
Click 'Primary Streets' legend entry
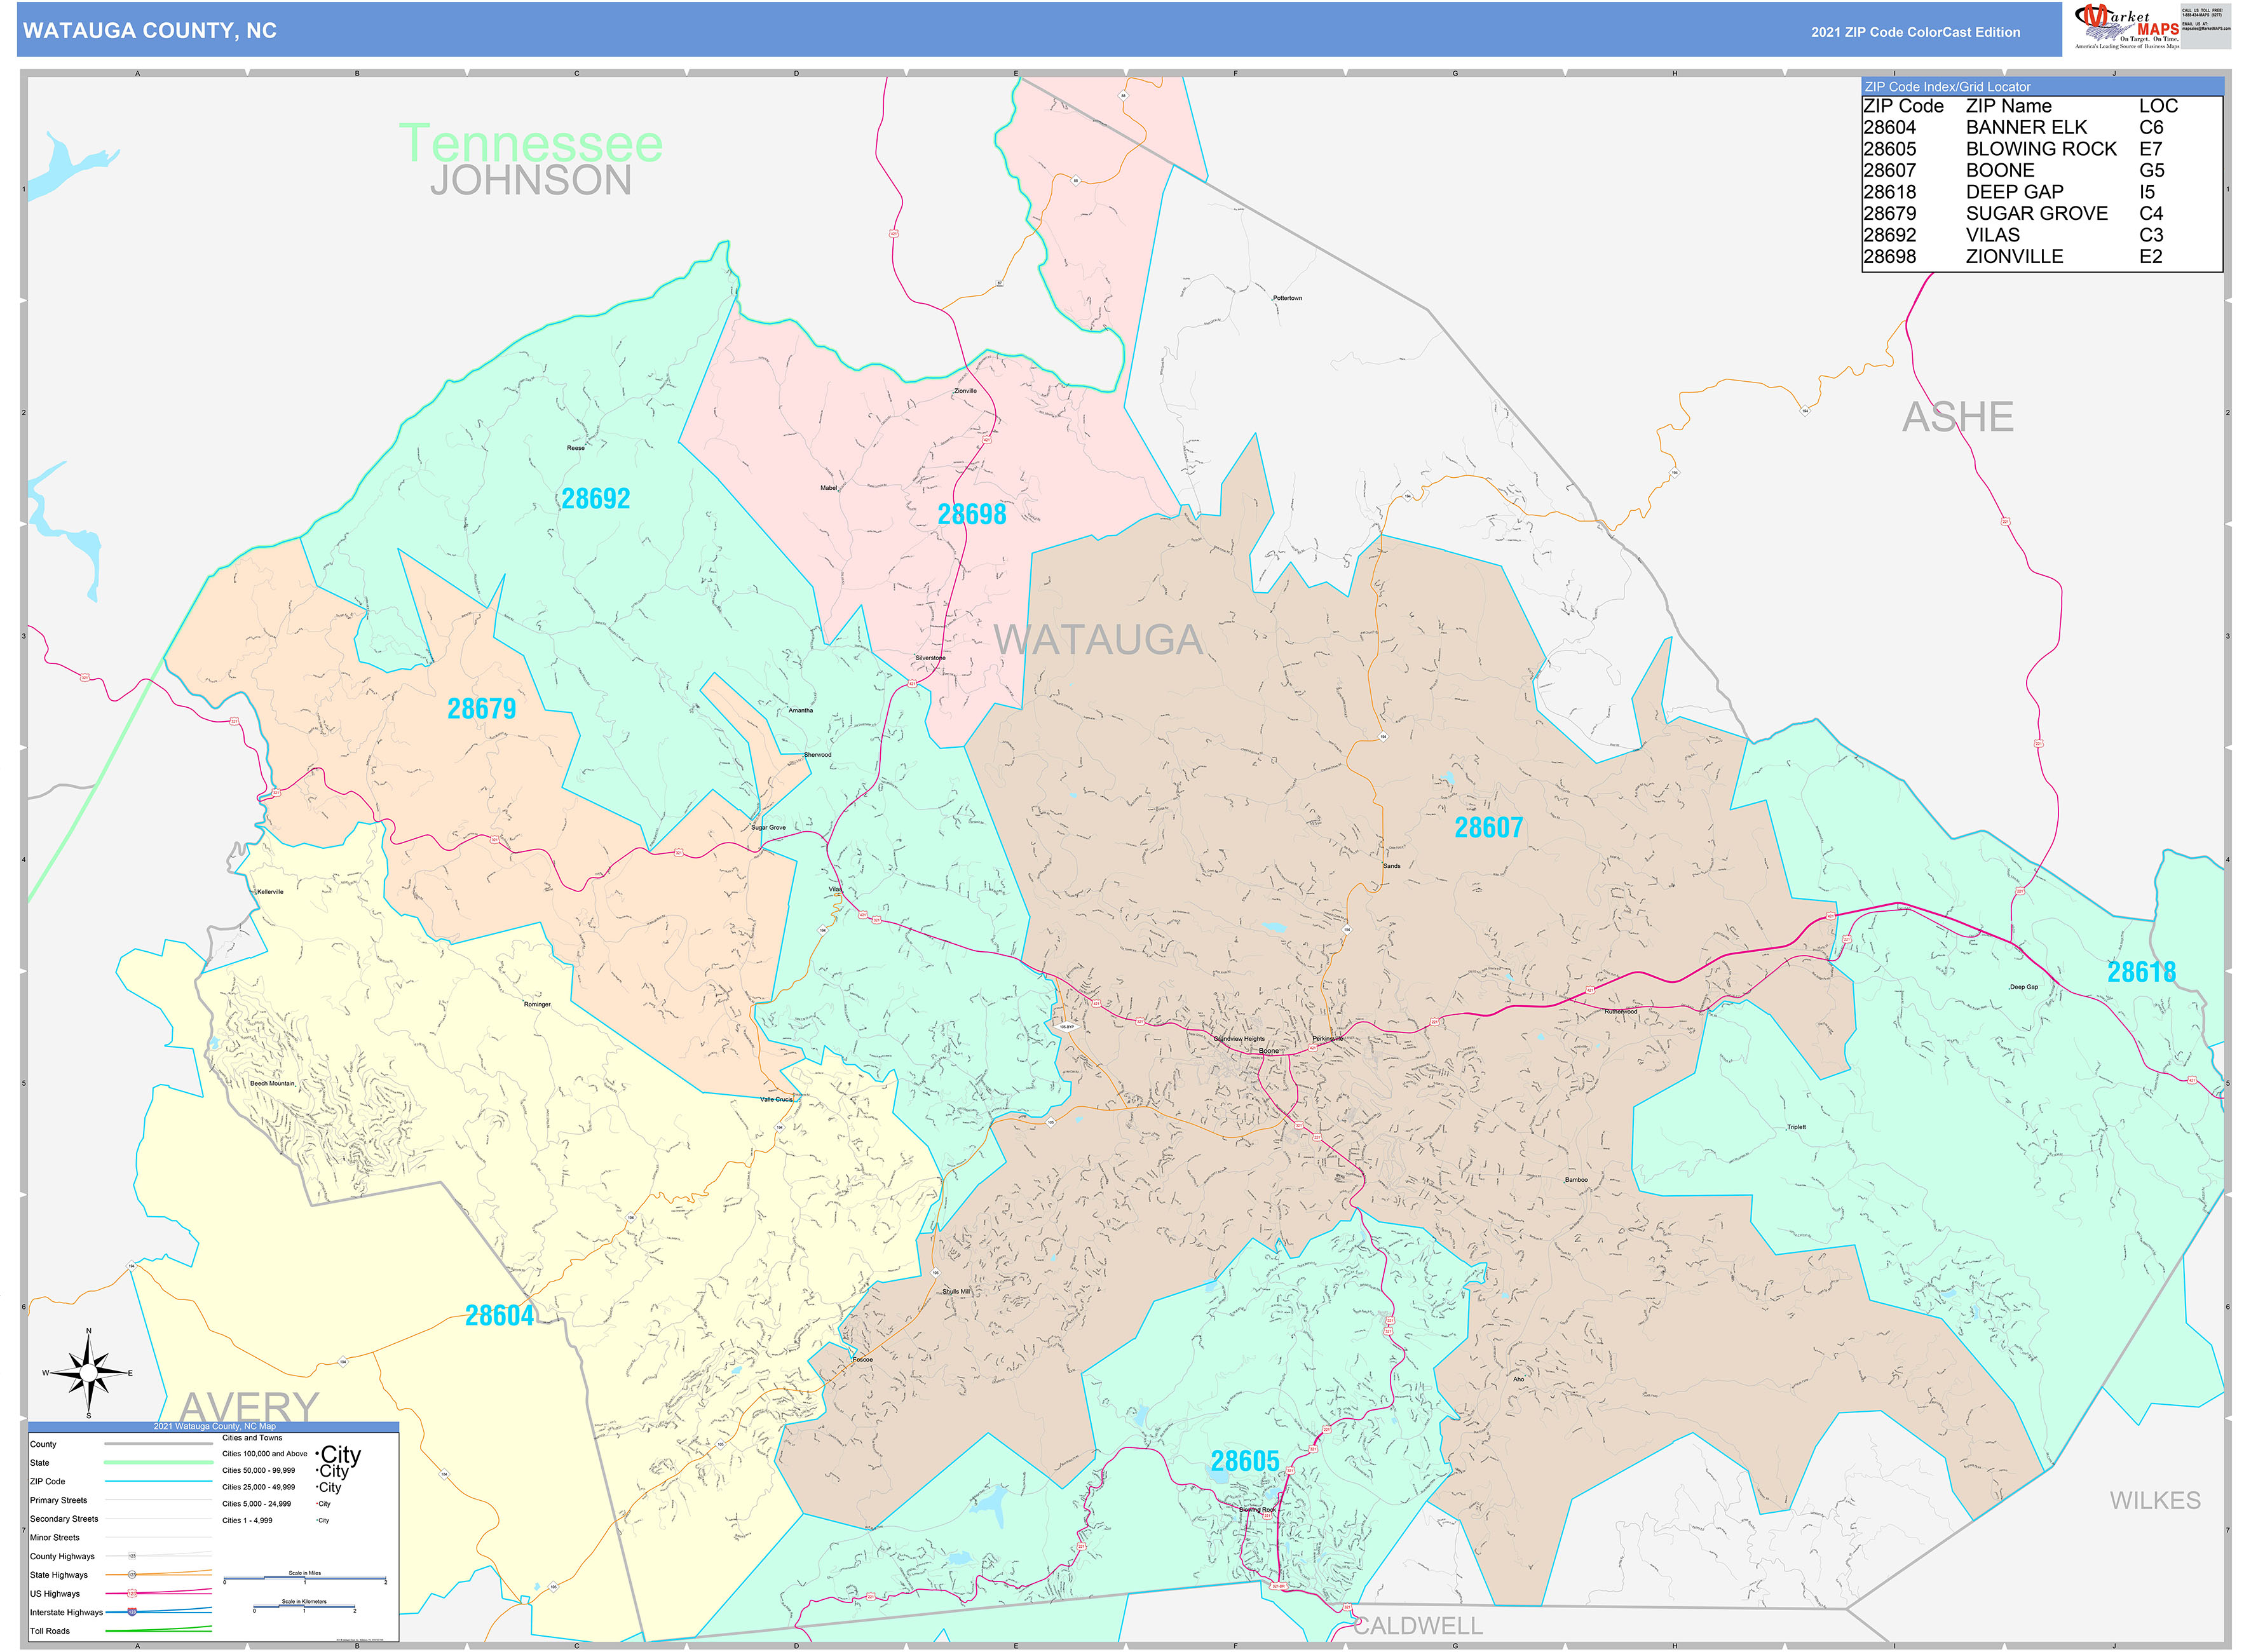click(59, 1500)
